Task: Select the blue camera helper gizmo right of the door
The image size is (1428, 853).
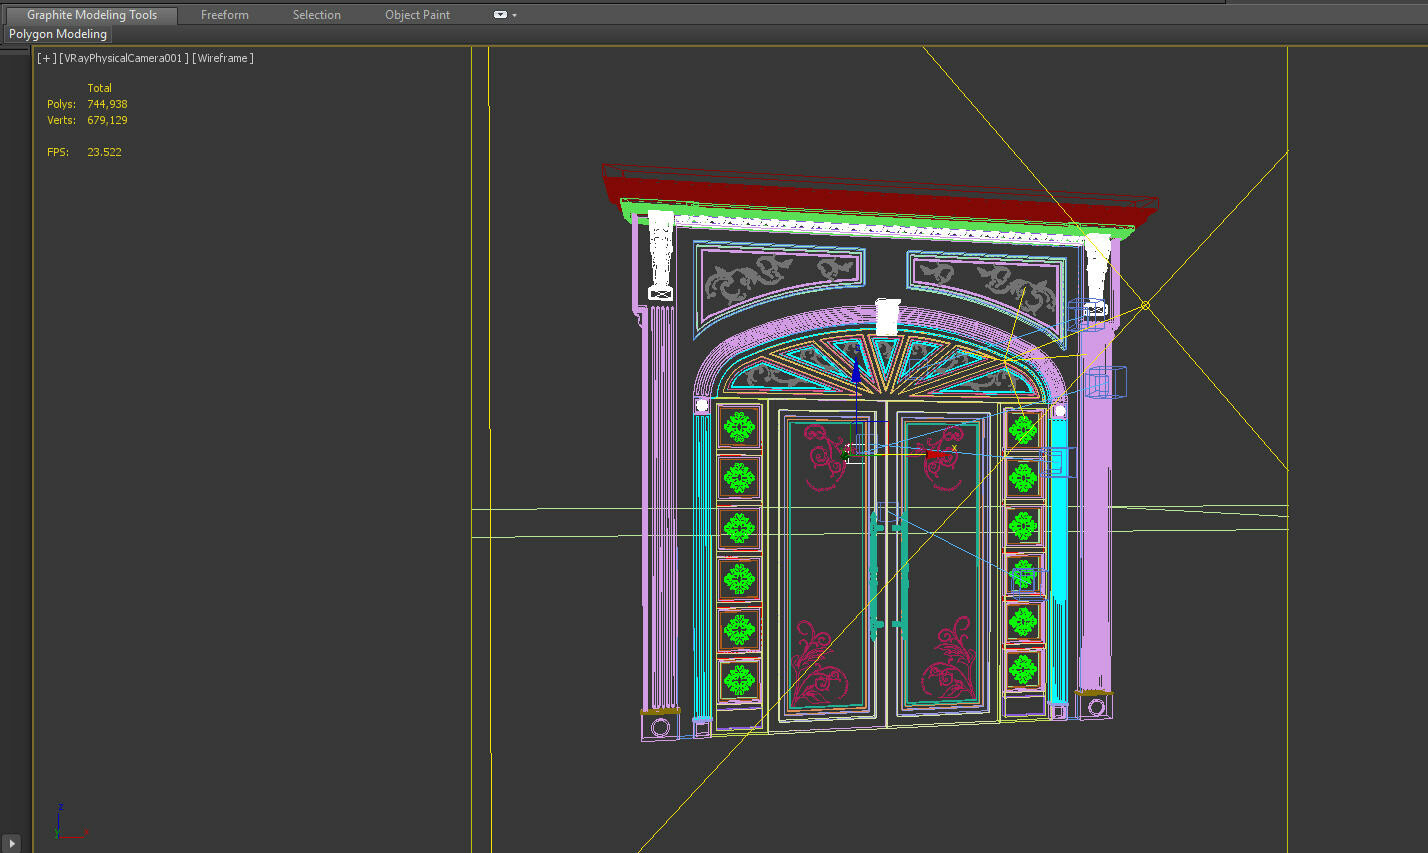Action: click(1108, 383)
